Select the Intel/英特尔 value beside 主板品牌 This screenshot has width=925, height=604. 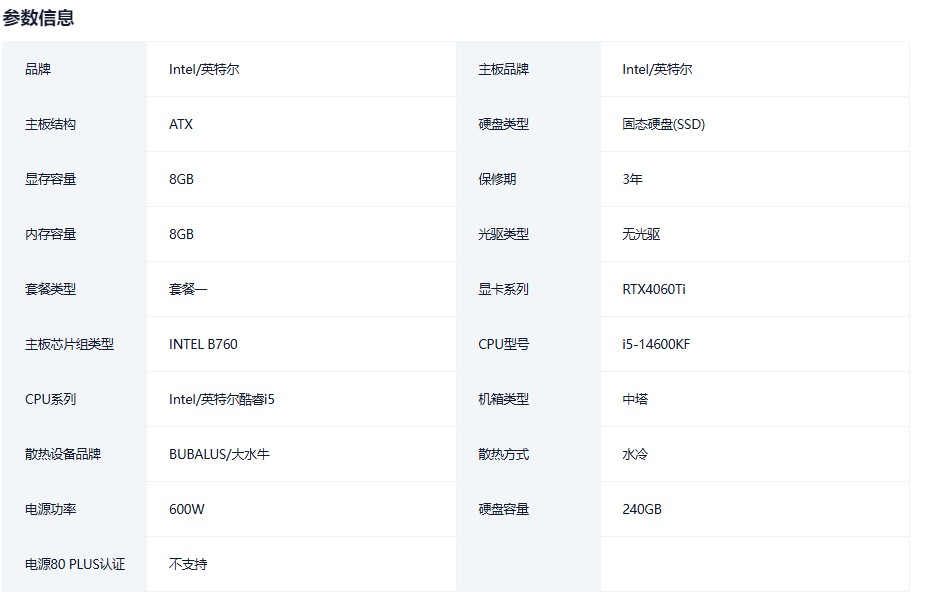click(x=657, y=69)
